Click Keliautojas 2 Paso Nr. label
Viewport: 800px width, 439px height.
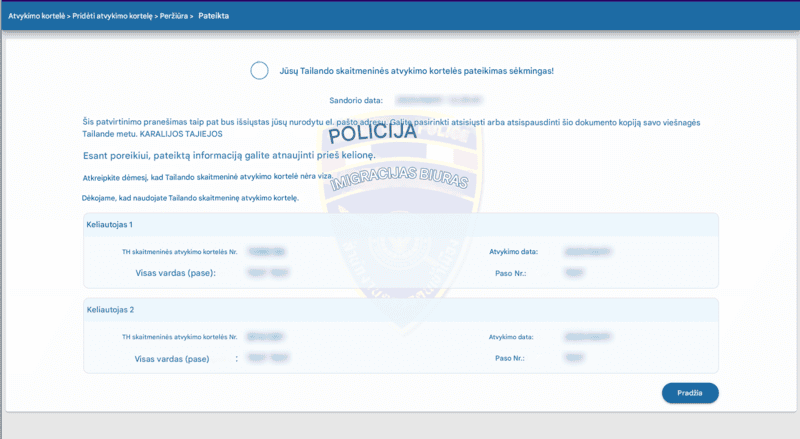pos(510,358)
